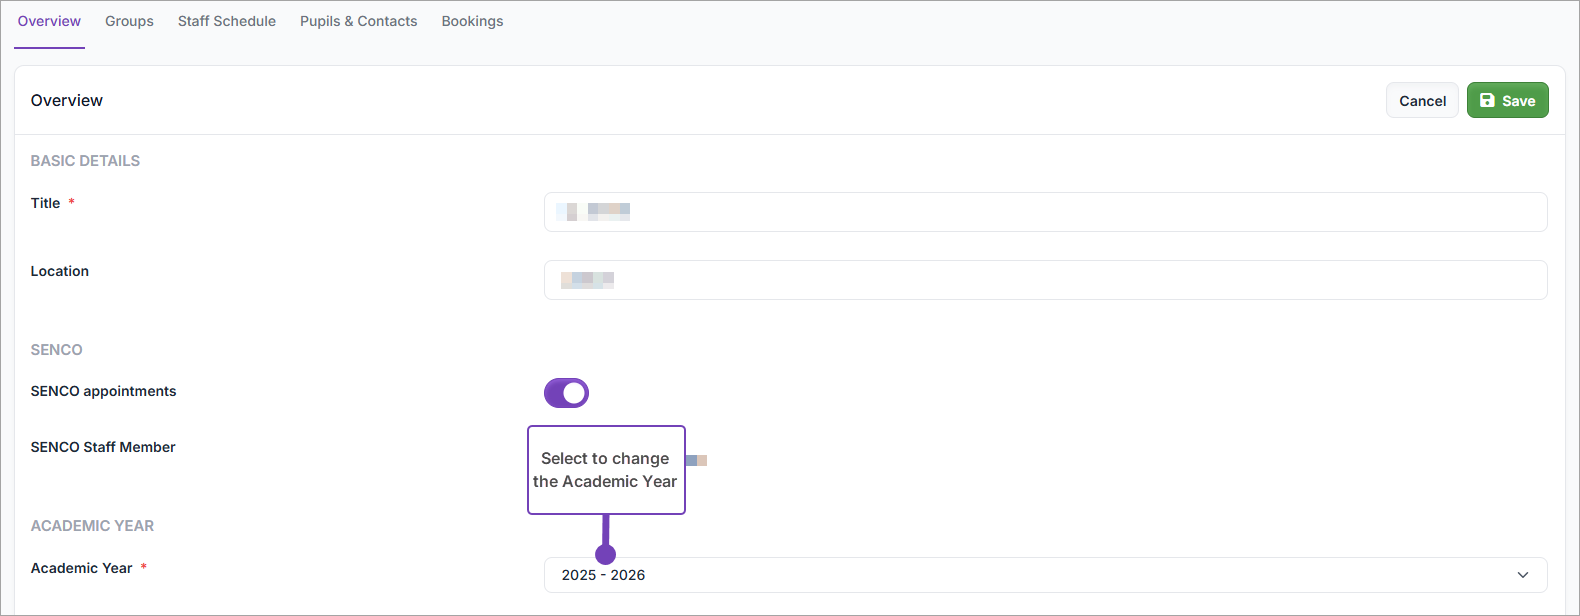Switch to the Groups tab
The width and height of the screenshot is (1580, 616).
(x=129, y=21)
